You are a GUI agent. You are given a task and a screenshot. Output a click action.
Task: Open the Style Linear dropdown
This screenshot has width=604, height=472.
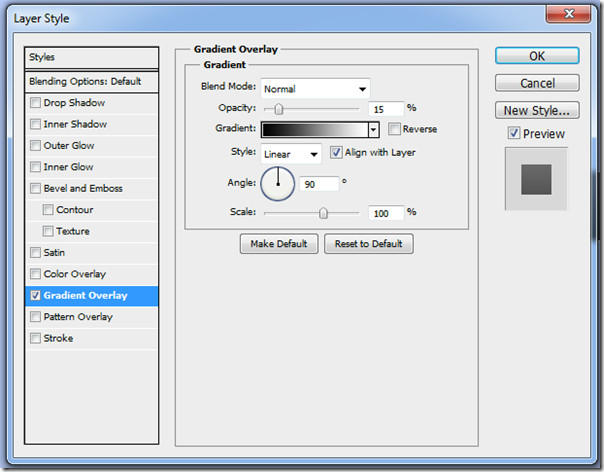(x=291, y=154)
